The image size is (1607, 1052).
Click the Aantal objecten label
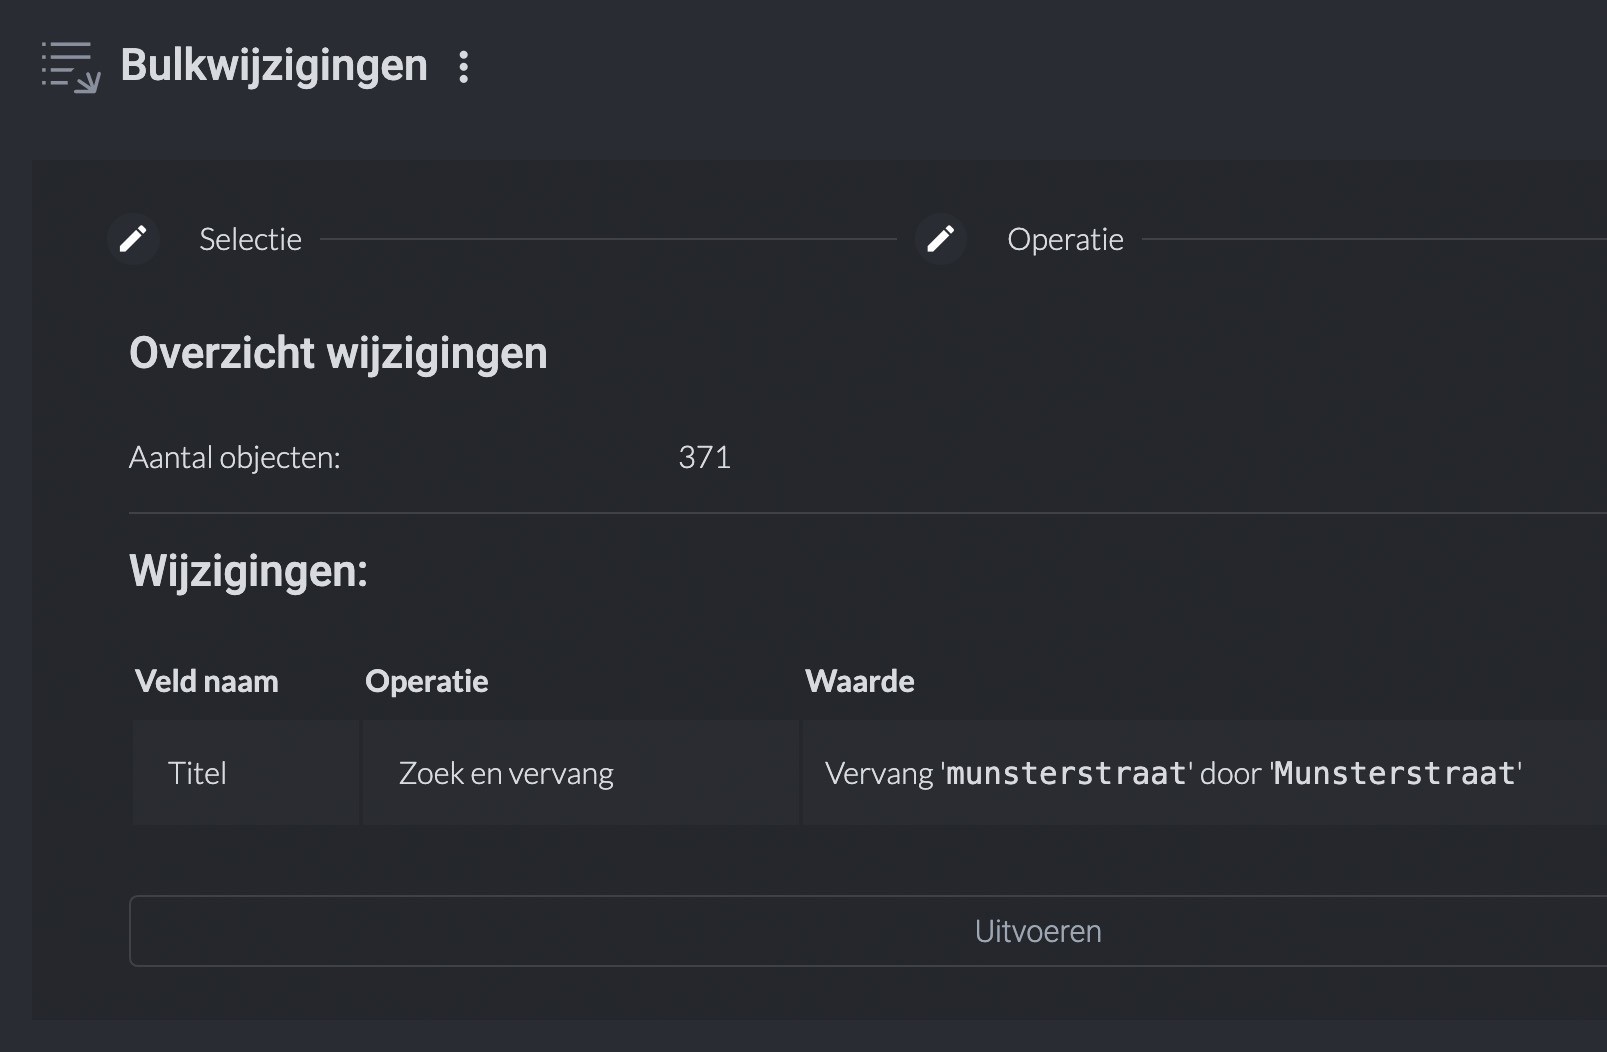[234, 457]
